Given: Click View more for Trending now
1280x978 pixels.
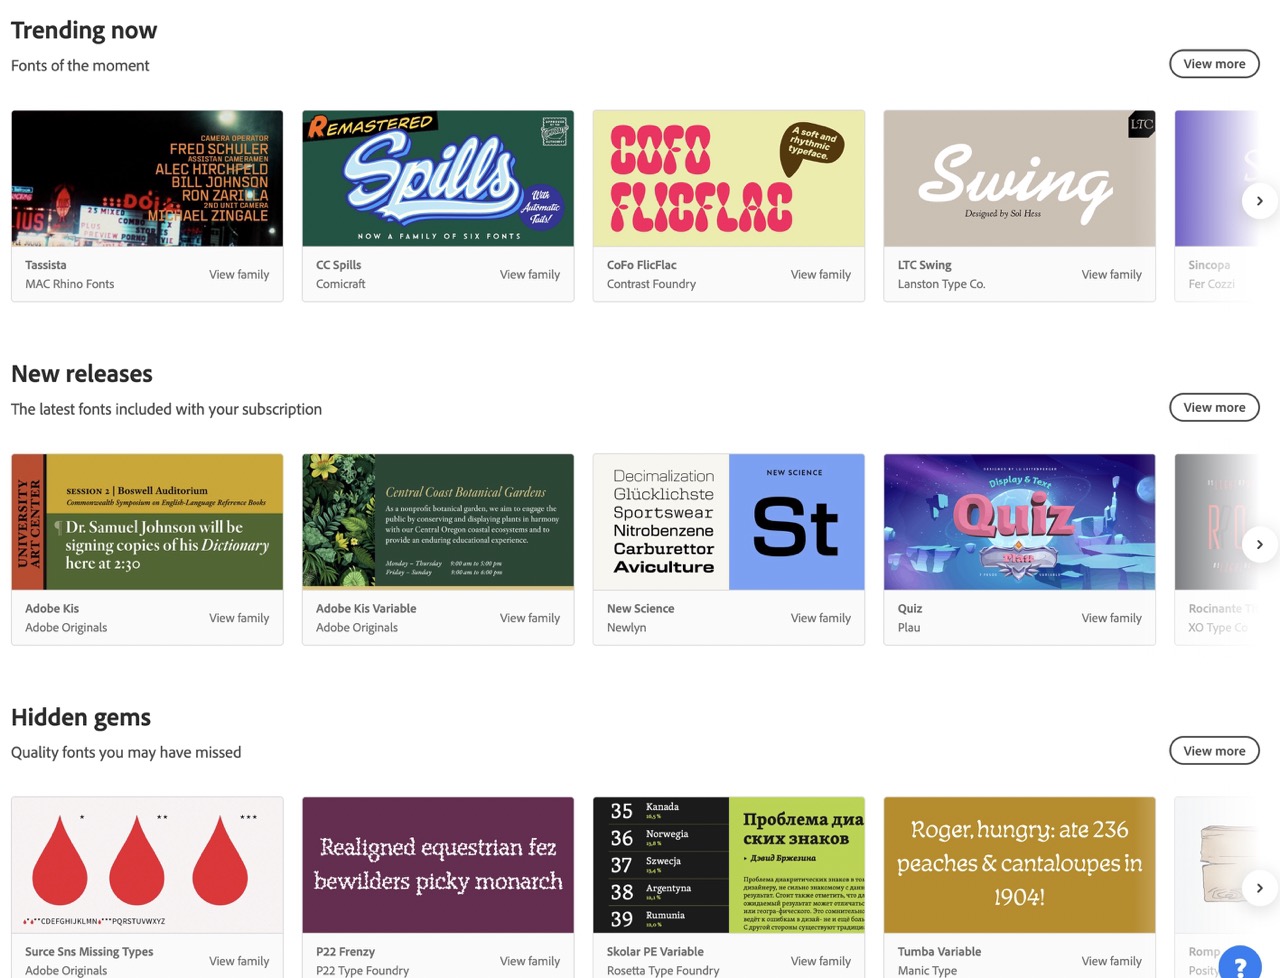Looking at the screenshot, I should 1214,64.
